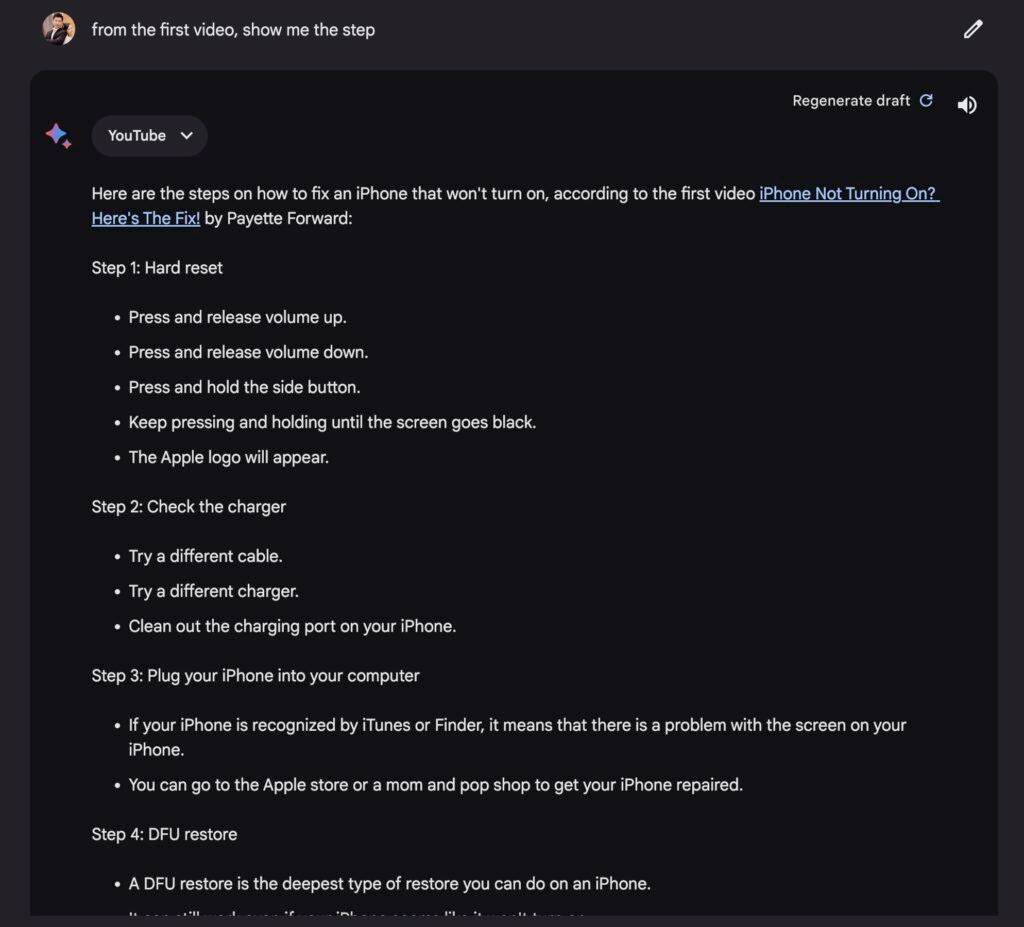Click Regenerate draft text button

tap(851, 101)
